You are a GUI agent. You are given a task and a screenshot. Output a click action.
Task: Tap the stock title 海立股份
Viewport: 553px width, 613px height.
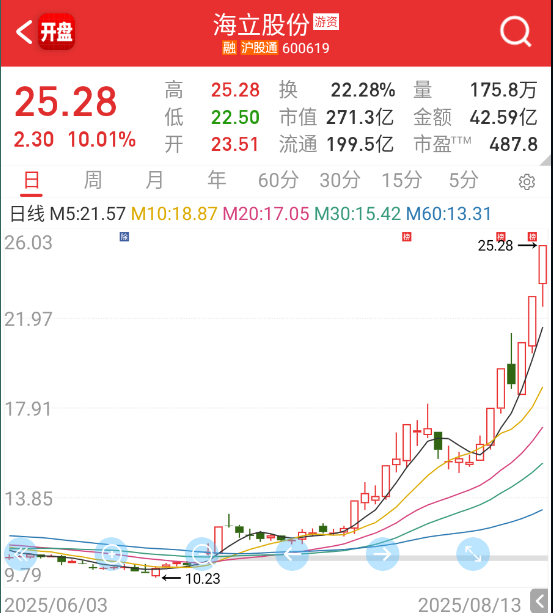(x=261, y=25)
